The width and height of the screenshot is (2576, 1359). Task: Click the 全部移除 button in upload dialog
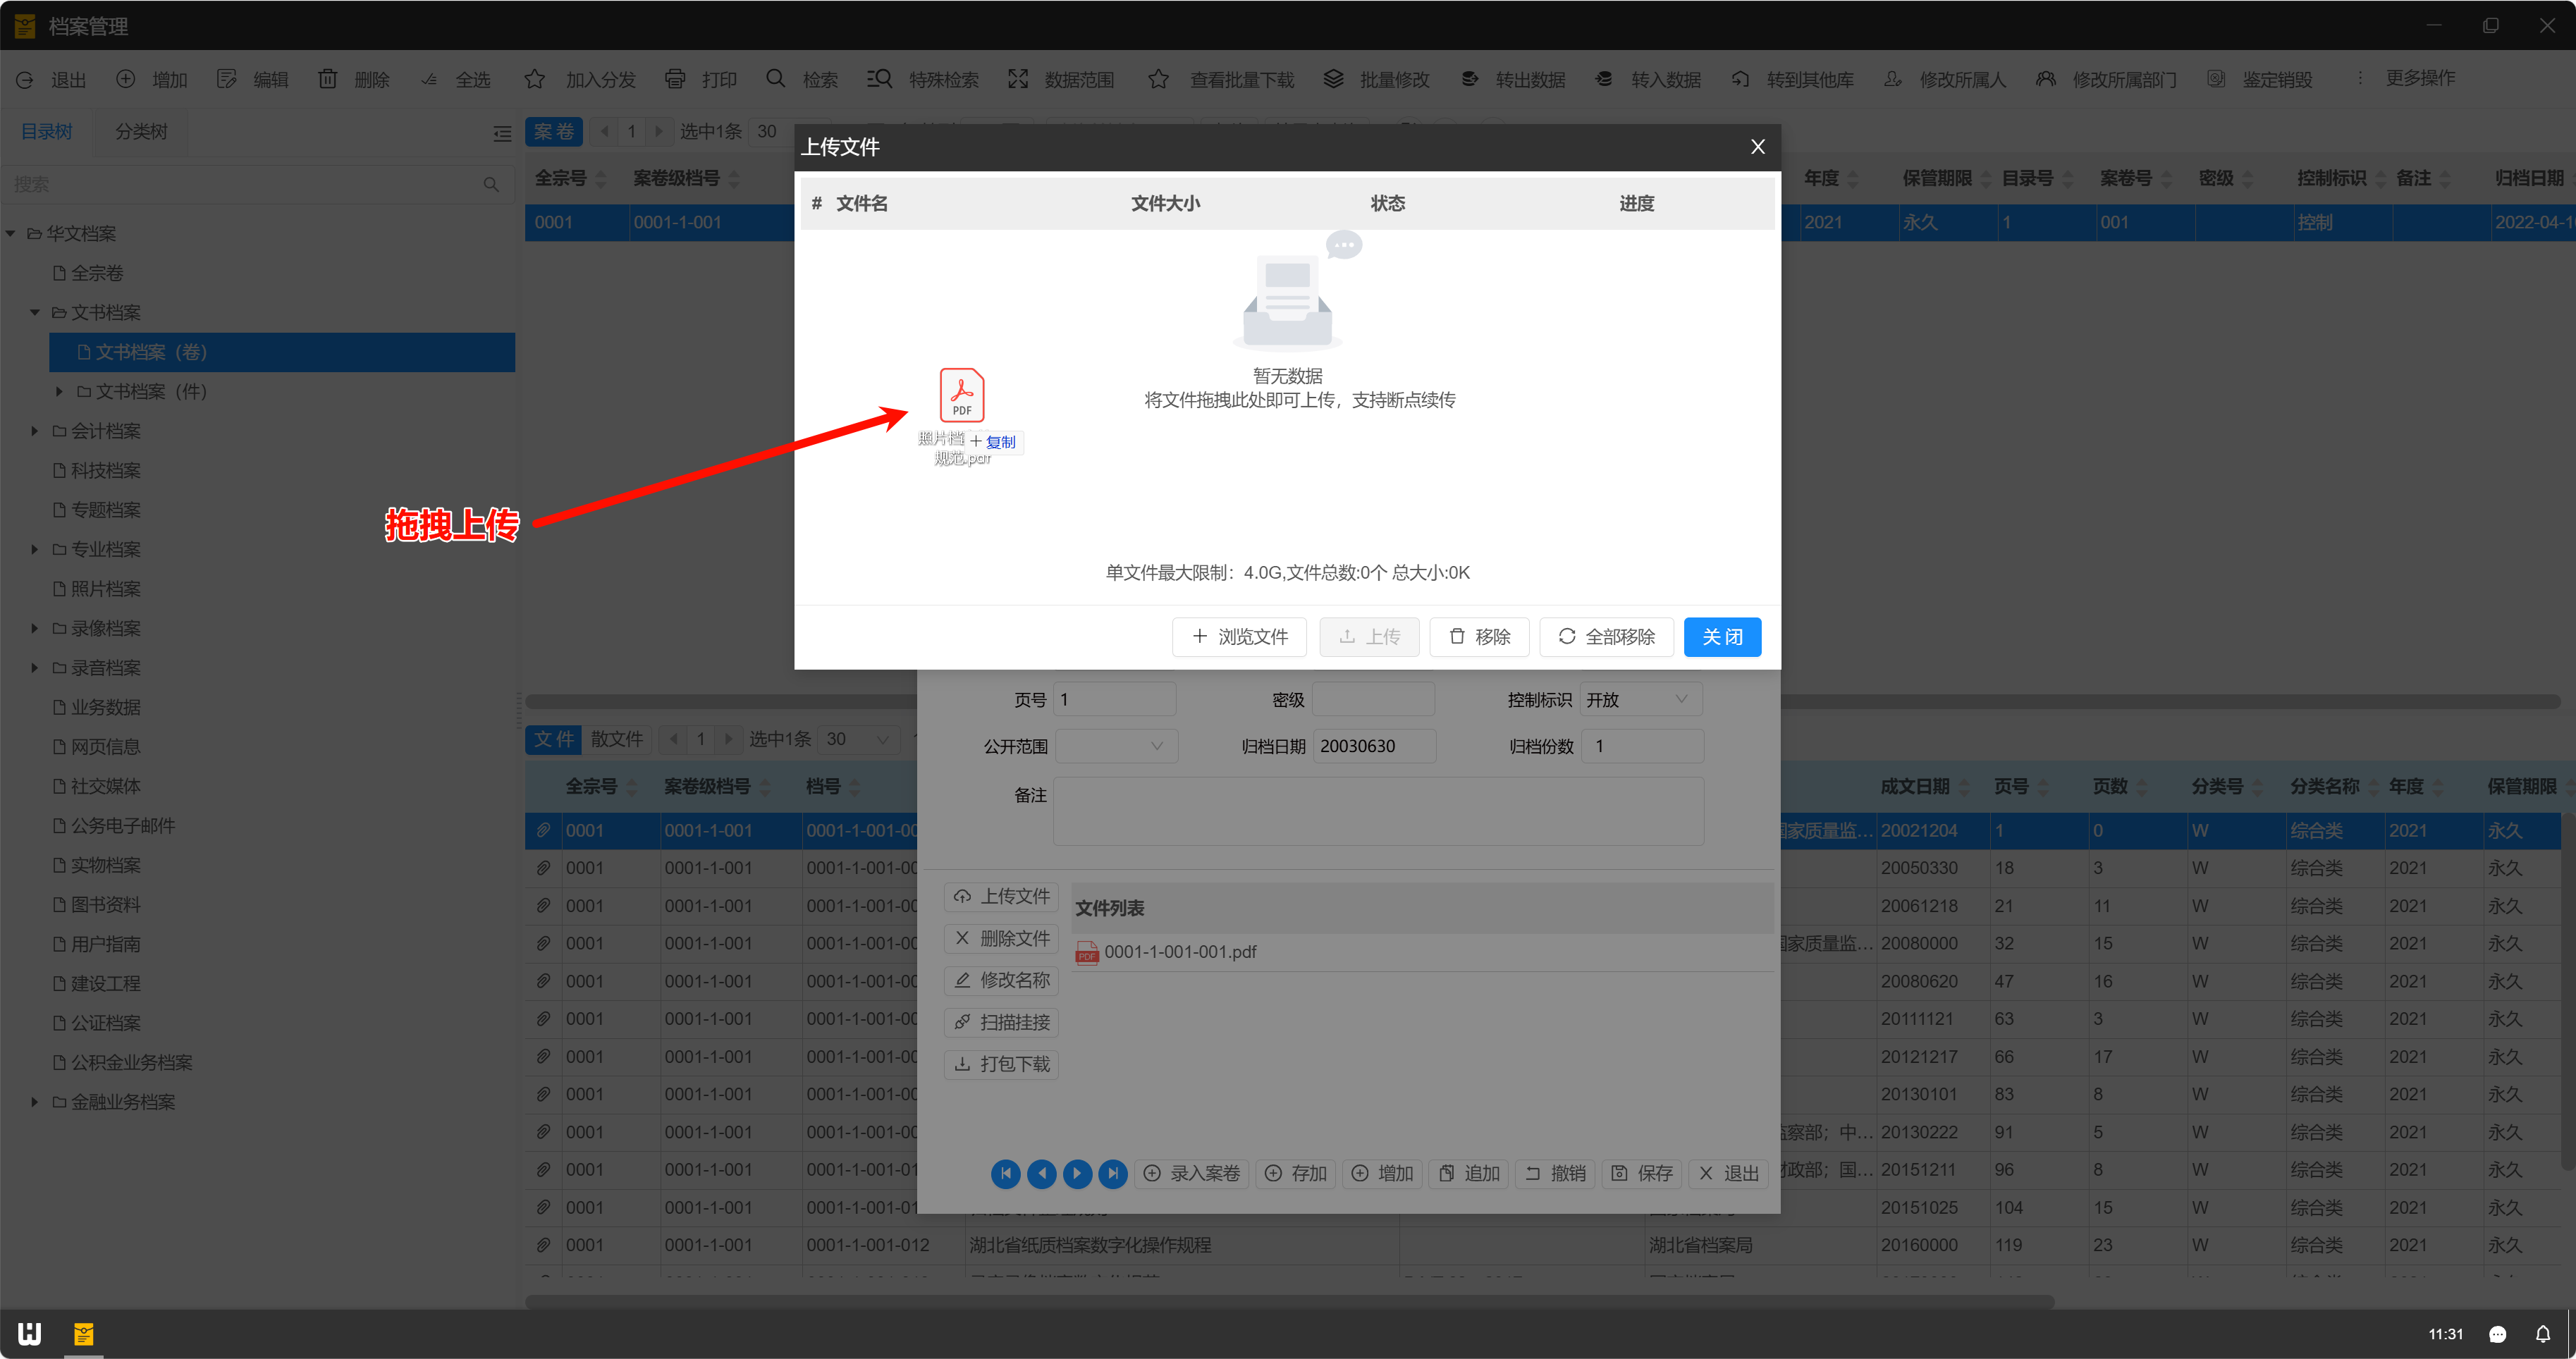pyautogui.click(x=1606, y=637)
